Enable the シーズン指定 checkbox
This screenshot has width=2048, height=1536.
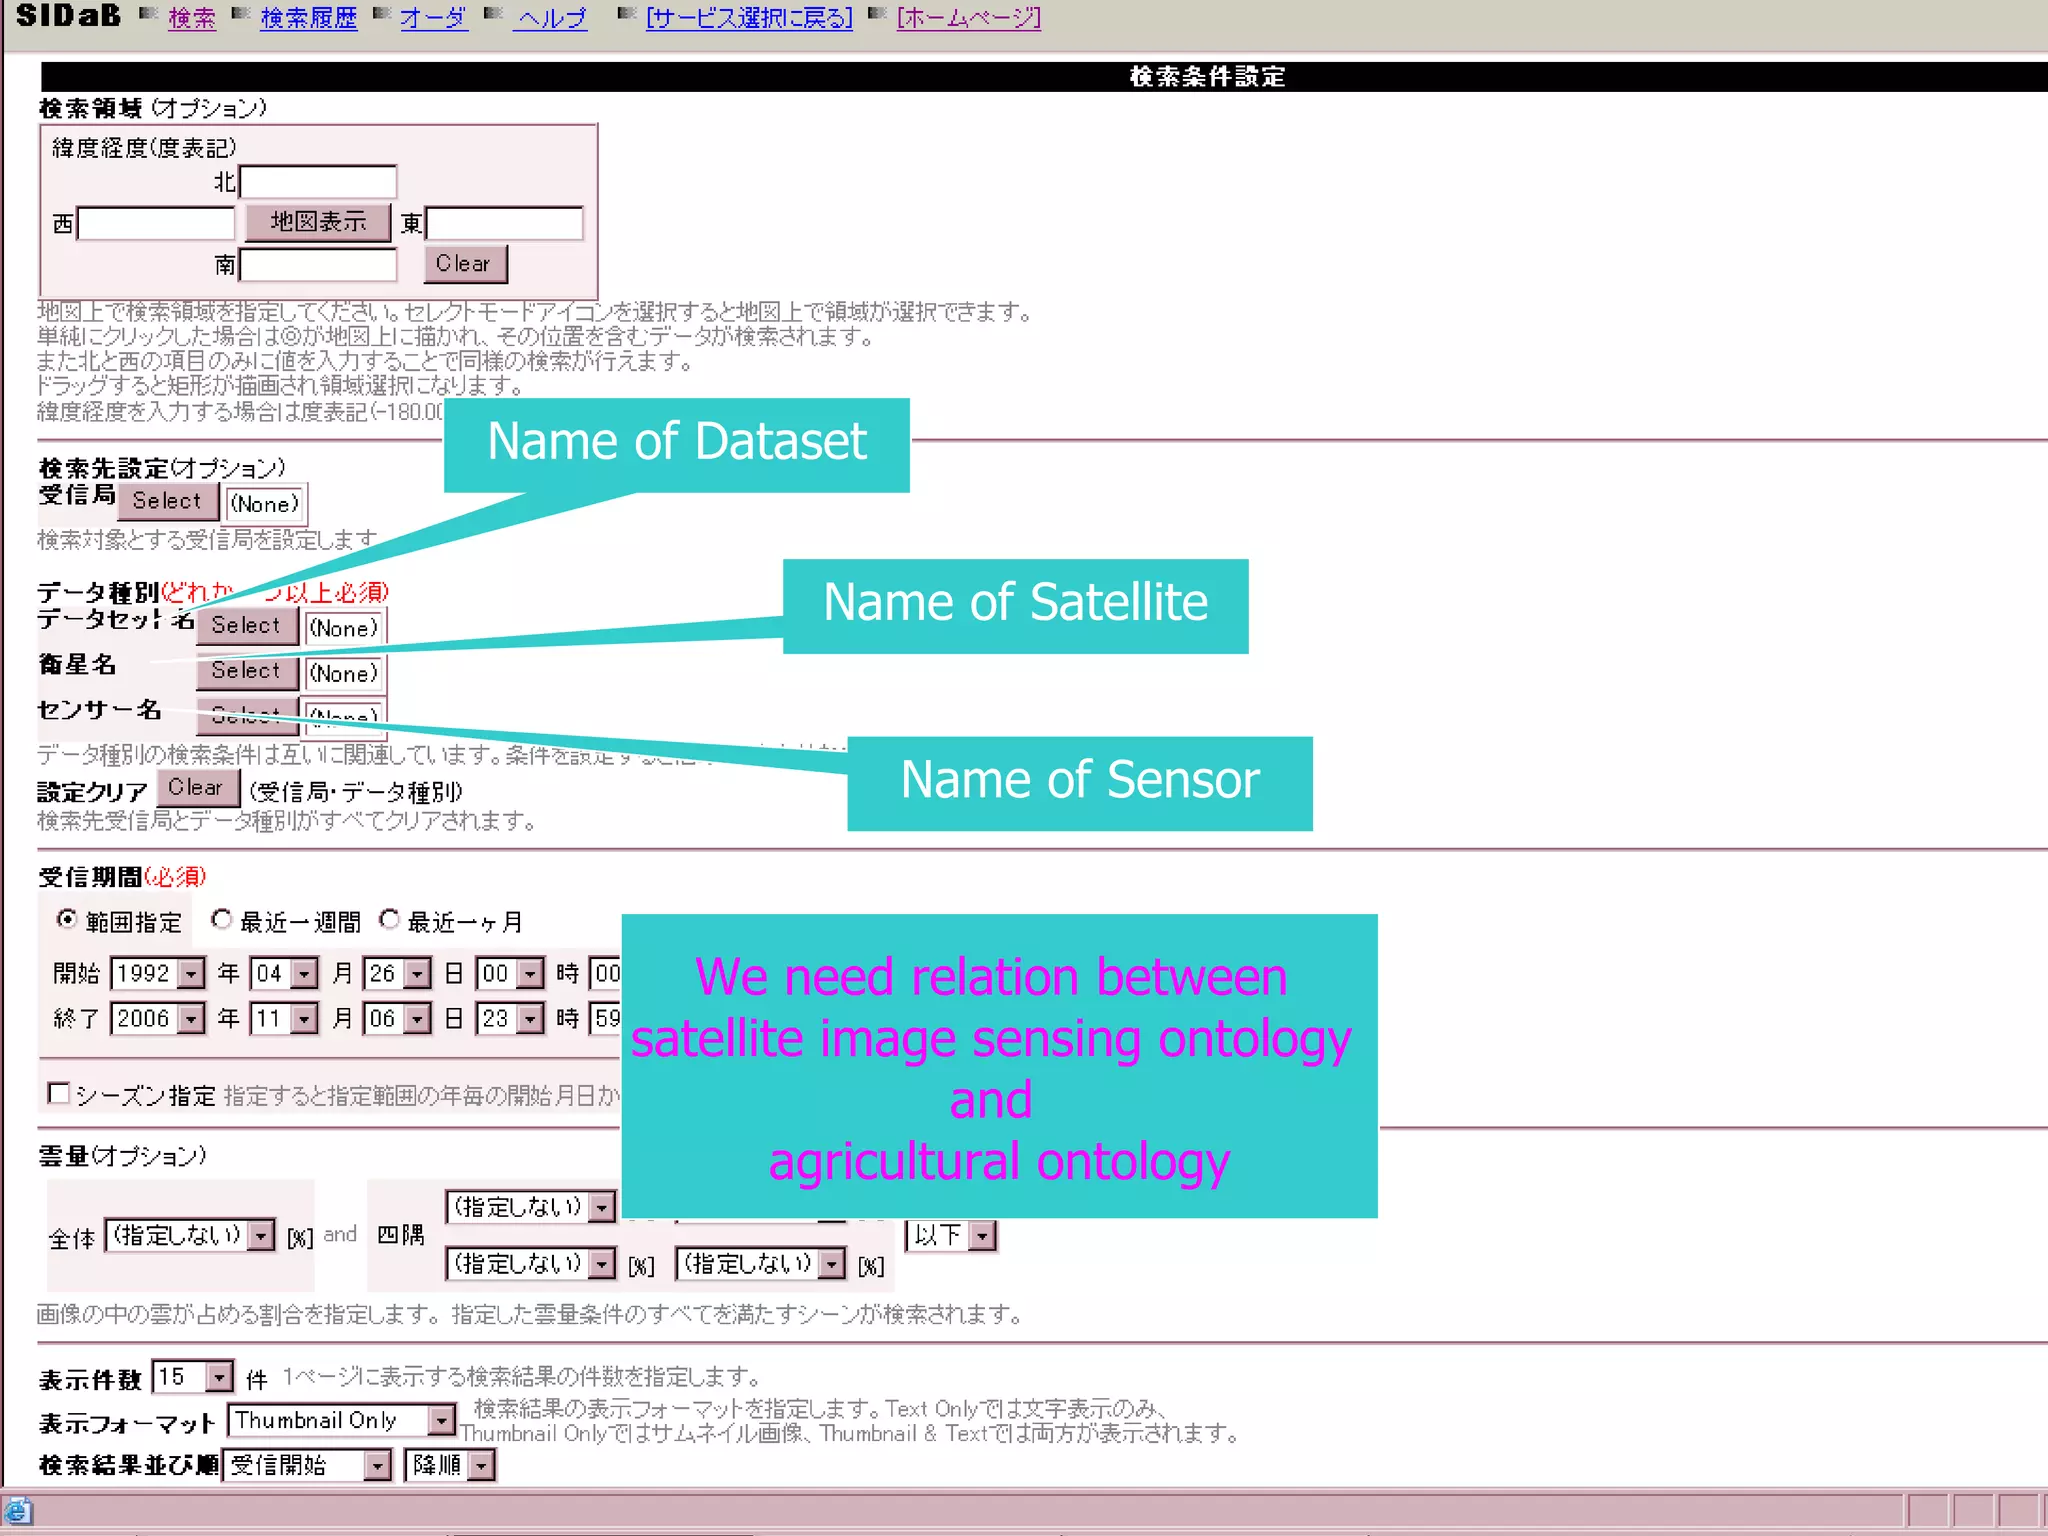[x=59, y=1093]
